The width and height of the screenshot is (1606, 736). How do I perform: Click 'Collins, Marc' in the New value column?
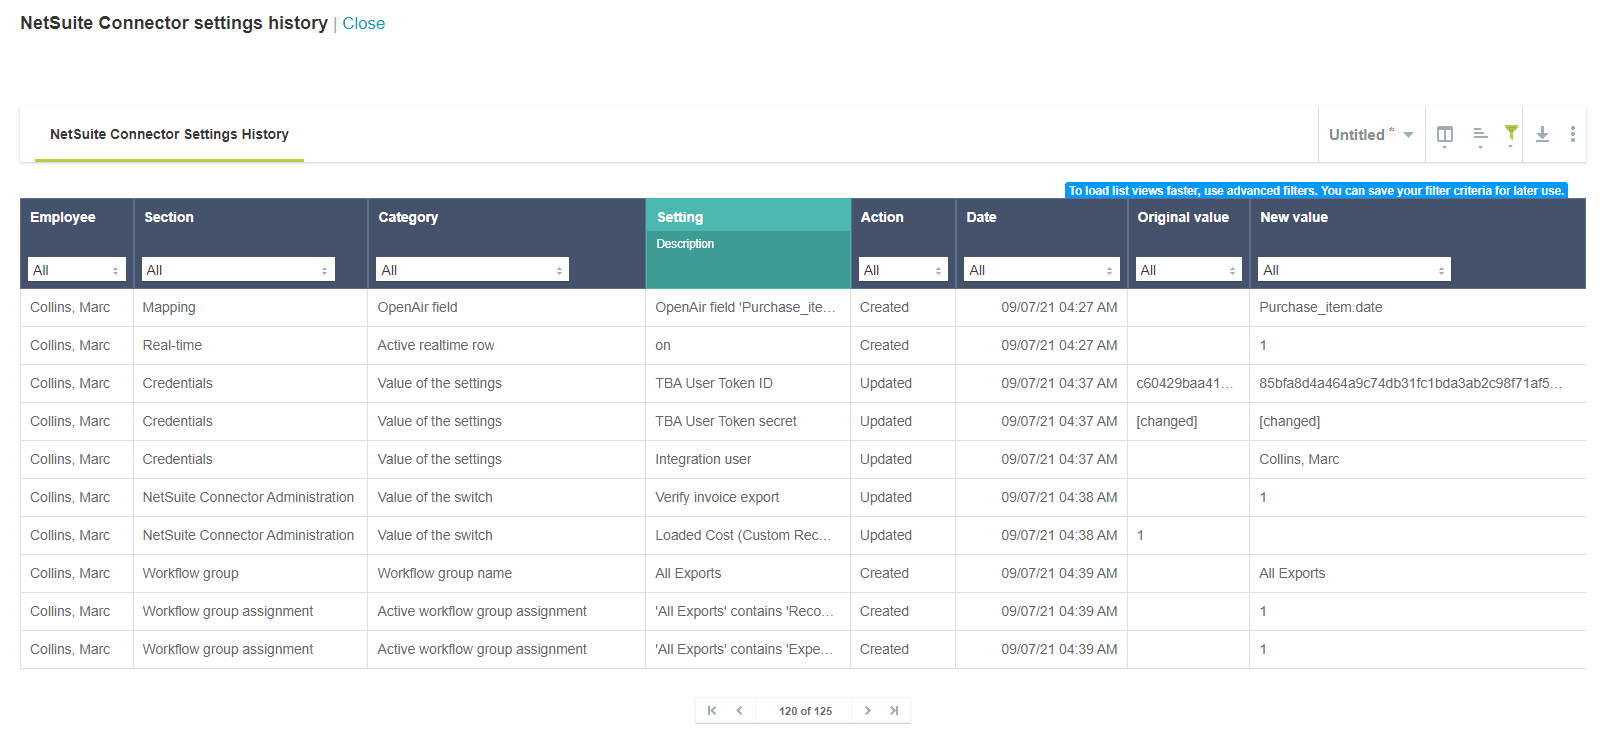point(1299,459)
